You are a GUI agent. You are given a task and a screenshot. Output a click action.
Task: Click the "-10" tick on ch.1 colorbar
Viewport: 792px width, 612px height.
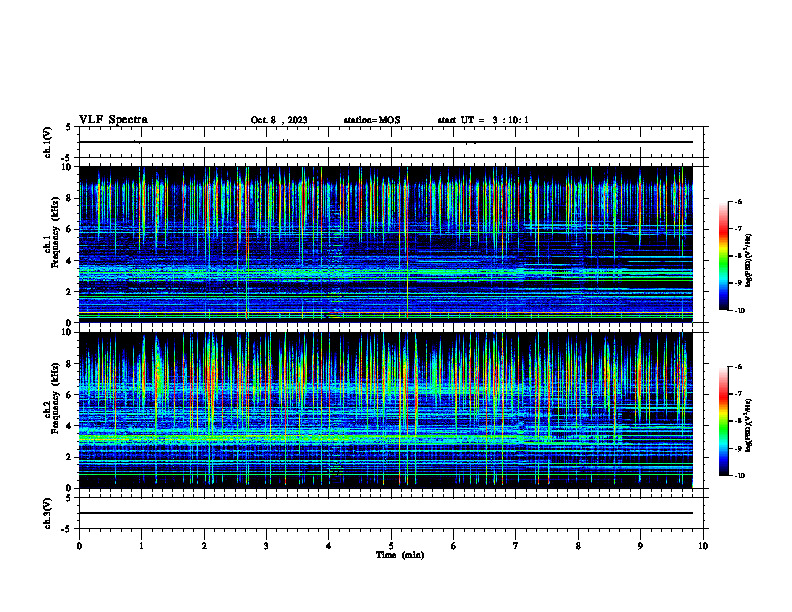coord(739,311)
